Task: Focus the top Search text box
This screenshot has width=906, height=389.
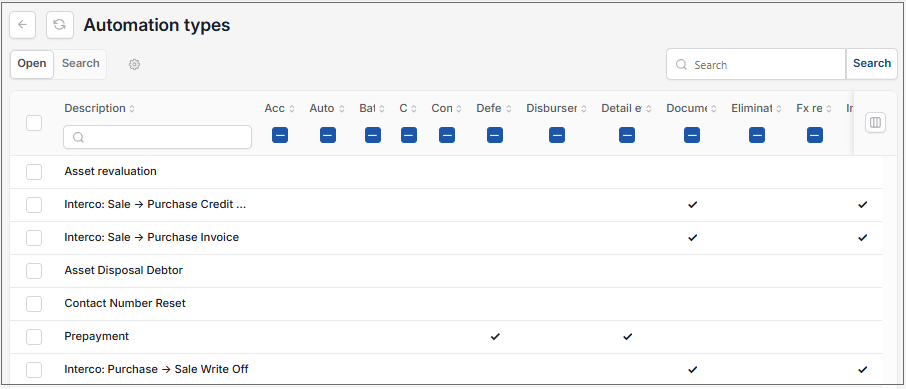Action: pyautogui.click(x=756, y=64)
